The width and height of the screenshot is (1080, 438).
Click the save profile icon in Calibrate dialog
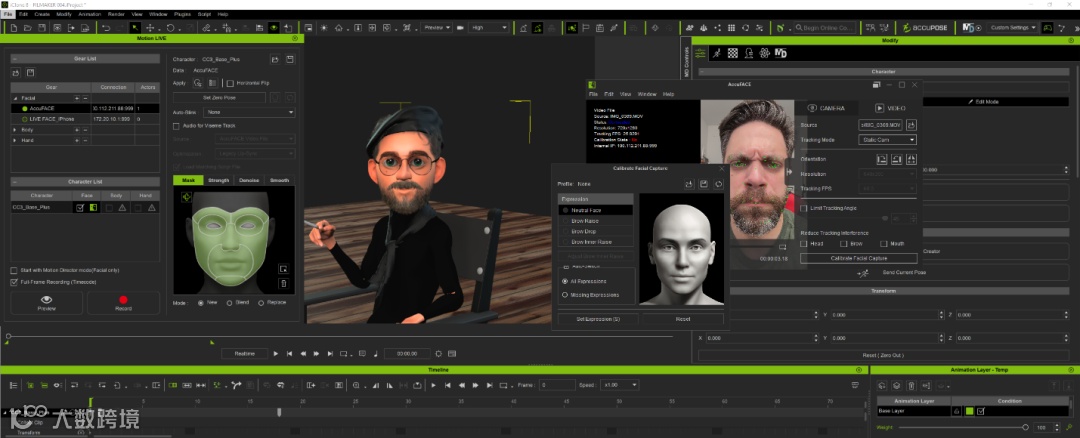[x=704, y=184]
